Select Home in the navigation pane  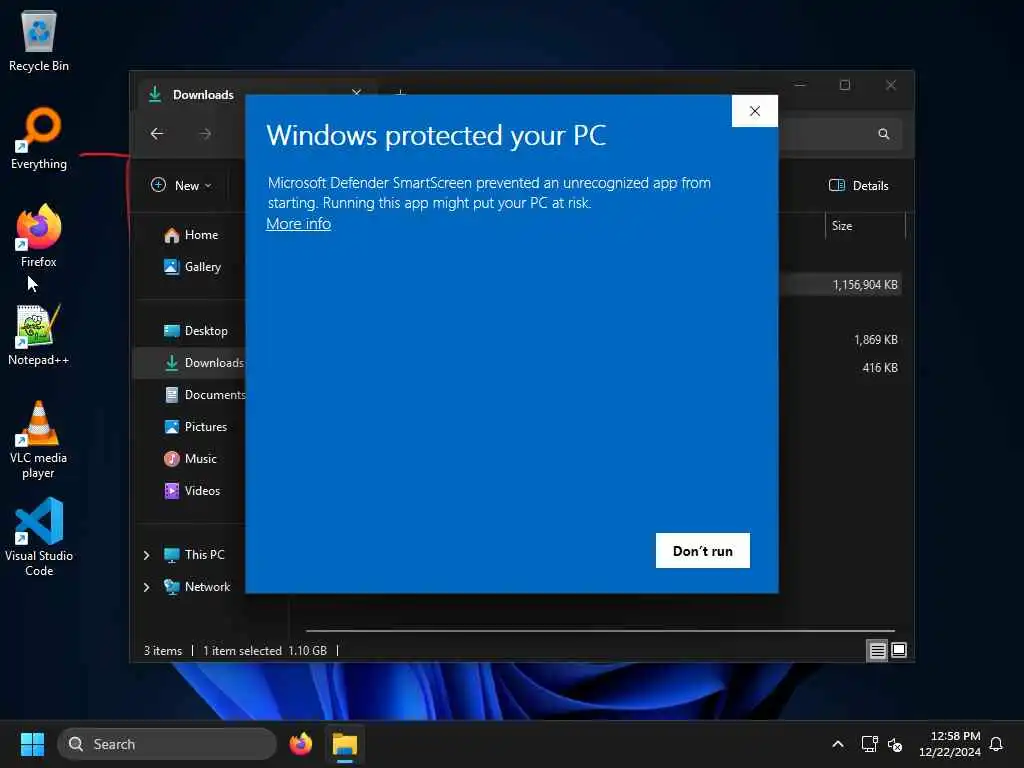click(191, 235)
